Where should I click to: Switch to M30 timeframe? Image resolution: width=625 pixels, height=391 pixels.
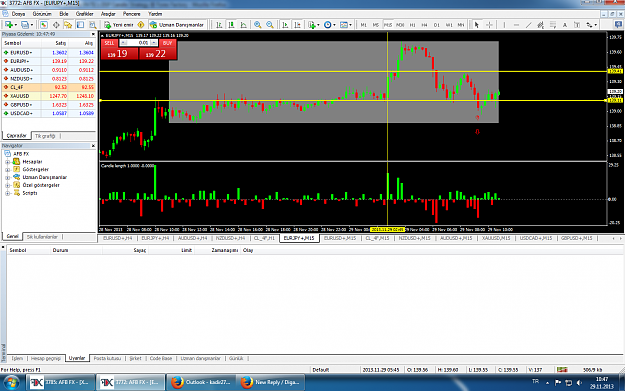click(x=400, y=25)
